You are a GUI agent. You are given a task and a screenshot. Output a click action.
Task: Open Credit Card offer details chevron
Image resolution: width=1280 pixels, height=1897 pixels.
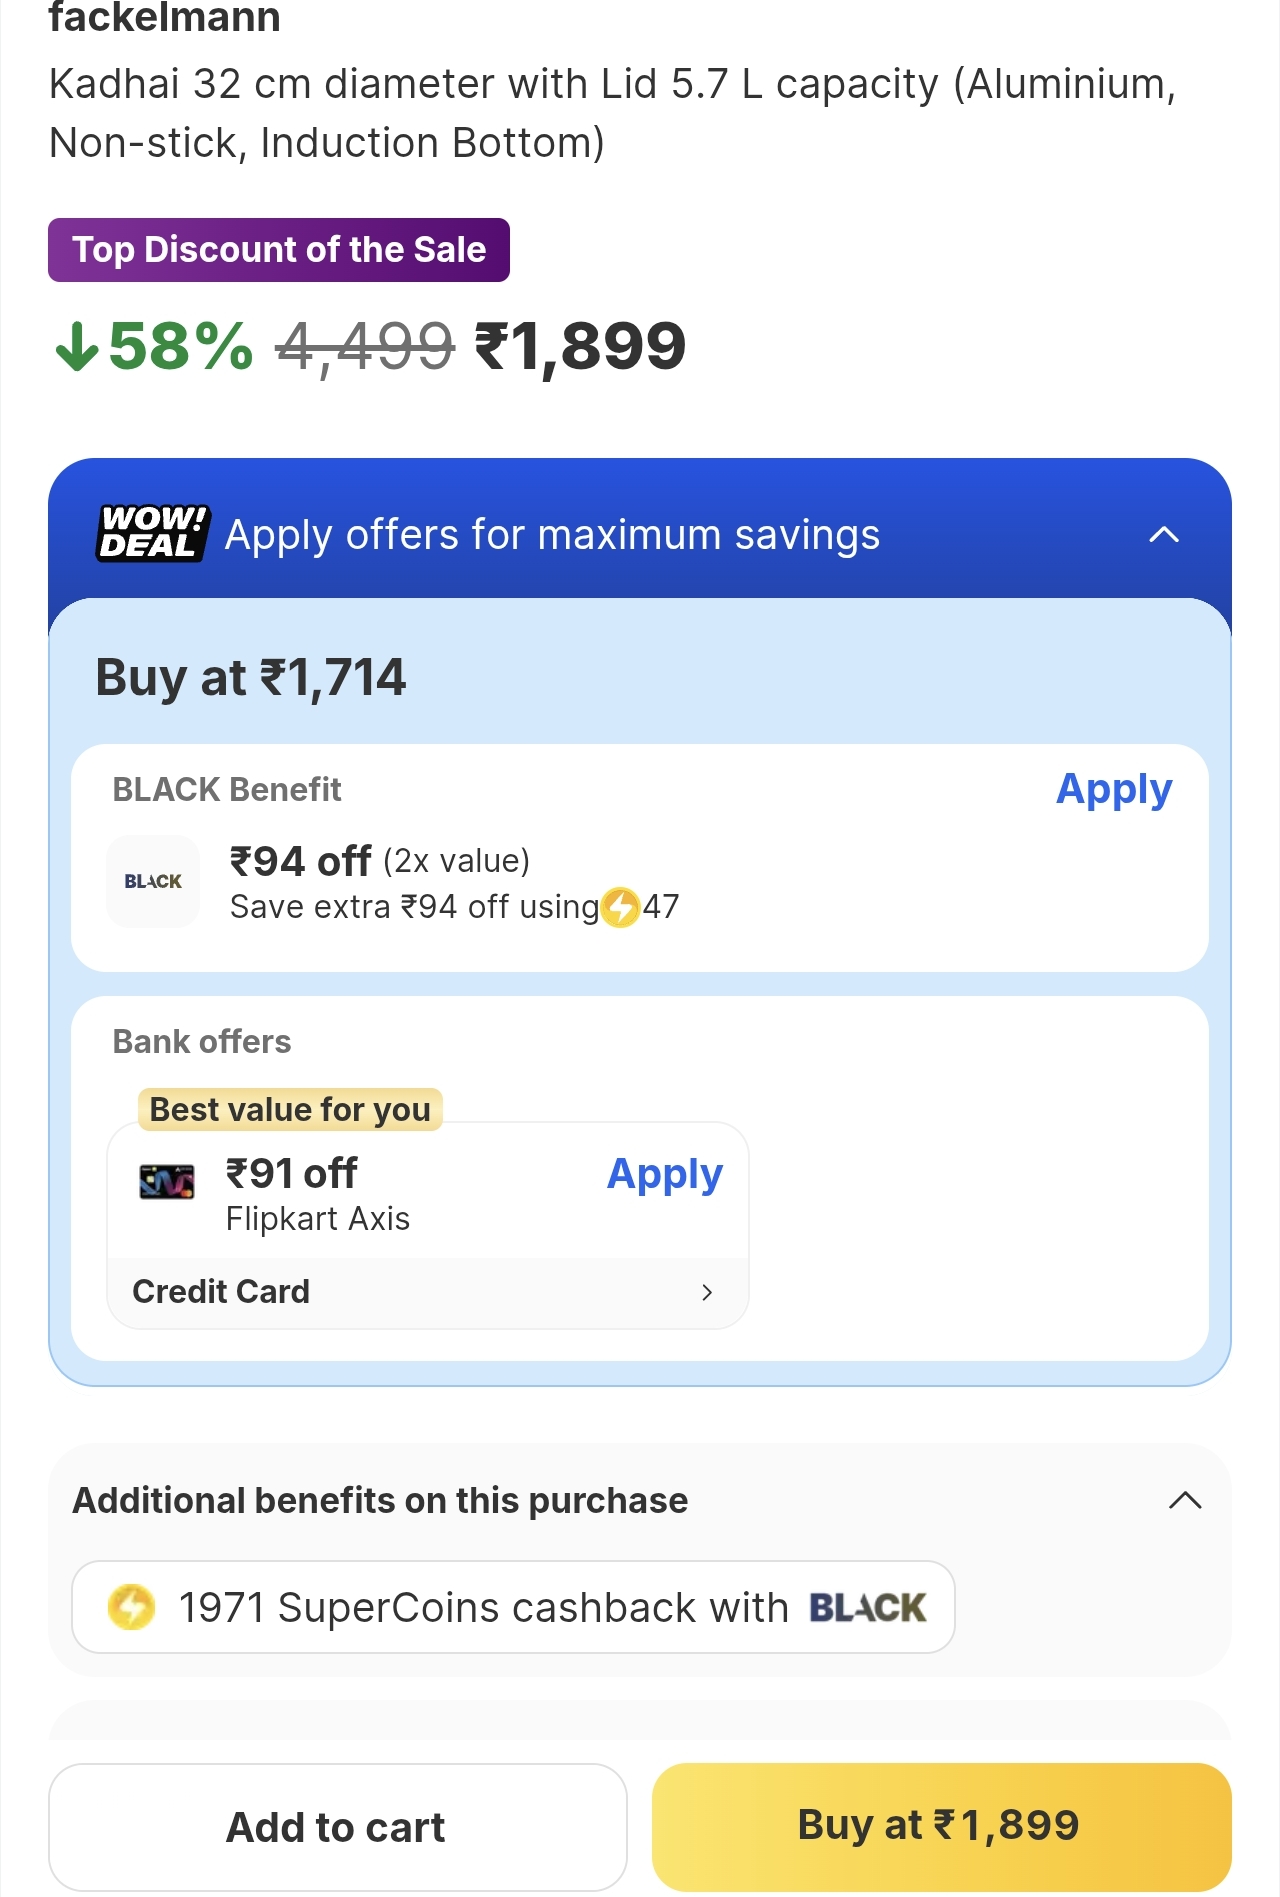click(707, 1292)
